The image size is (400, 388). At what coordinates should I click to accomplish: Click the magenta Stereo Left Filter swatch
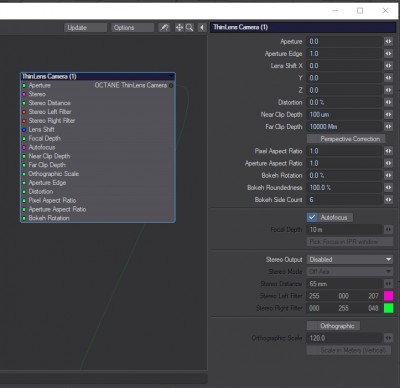pos(388,296)
